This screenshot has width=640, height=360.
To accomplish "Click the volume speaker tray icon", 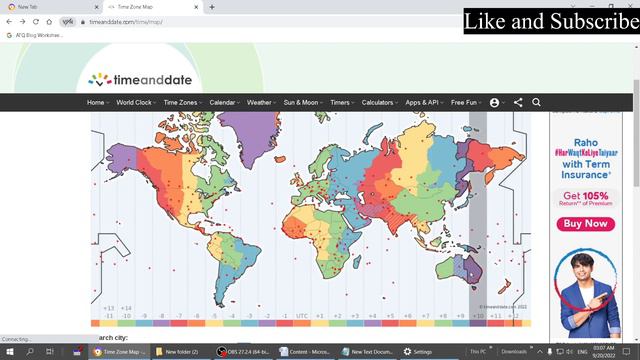I will (x=569, y=351).
